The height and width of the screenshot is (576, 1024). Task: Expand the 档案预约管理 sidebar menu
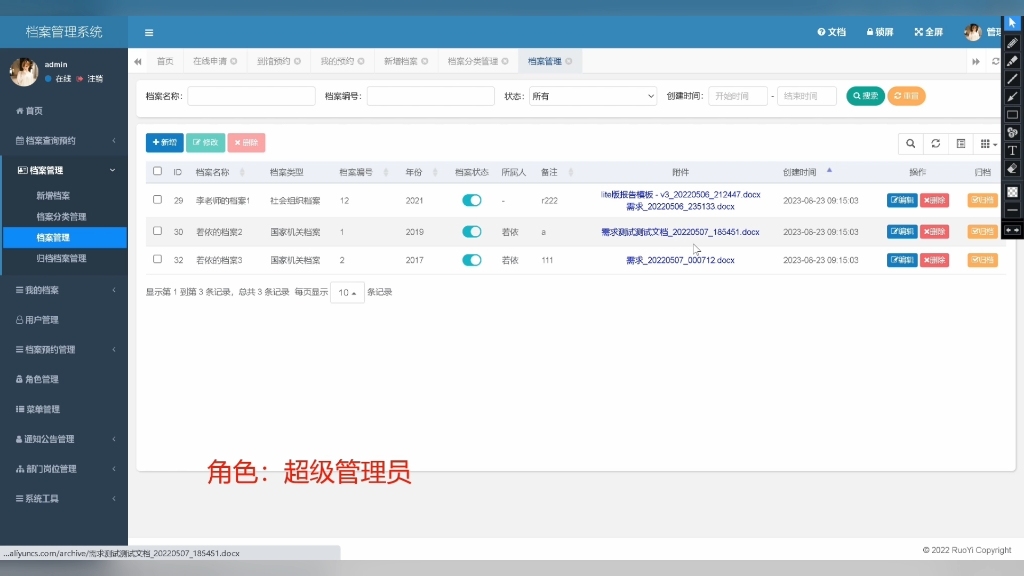[x=64, y=349]
